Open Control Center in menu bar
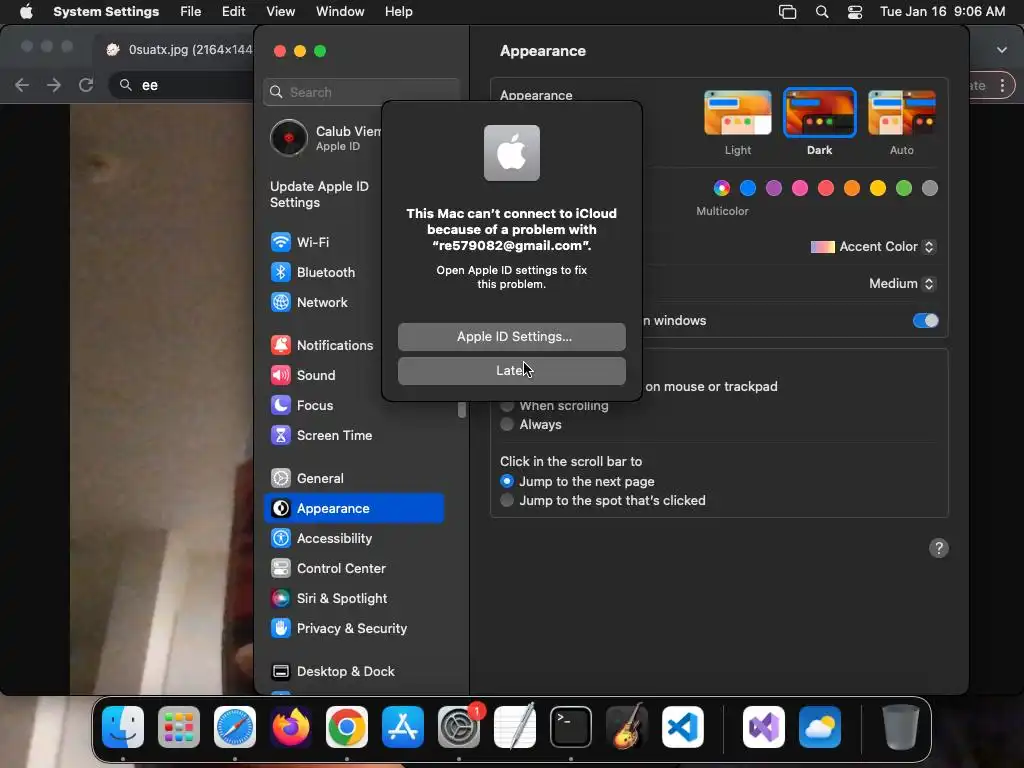Image resolution: width=1024 pixels, height=768 pixels. pyautogui.click(x=855, y=12)
